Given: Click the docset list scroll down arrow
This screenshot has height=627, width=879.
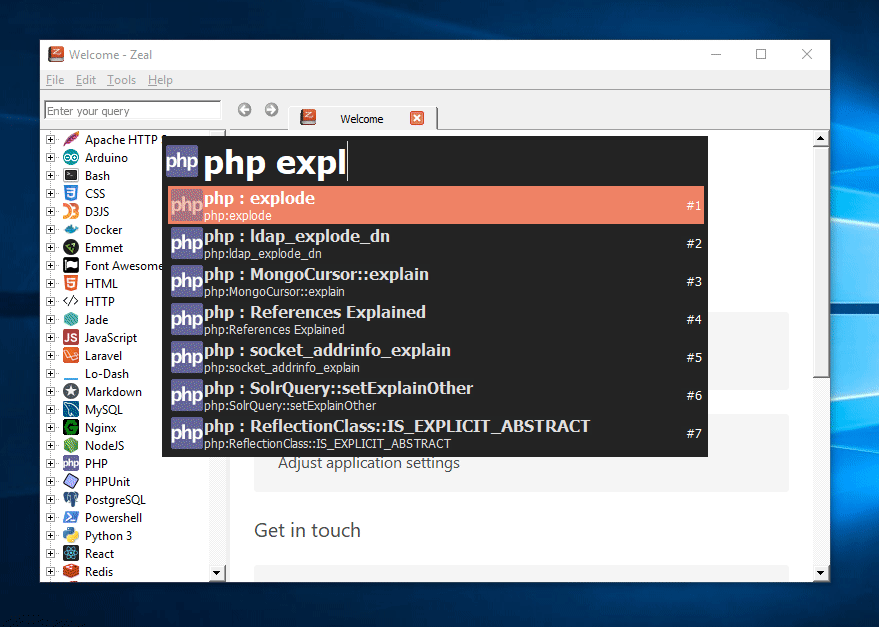Looking at the screenshot, I should [217, 573].
